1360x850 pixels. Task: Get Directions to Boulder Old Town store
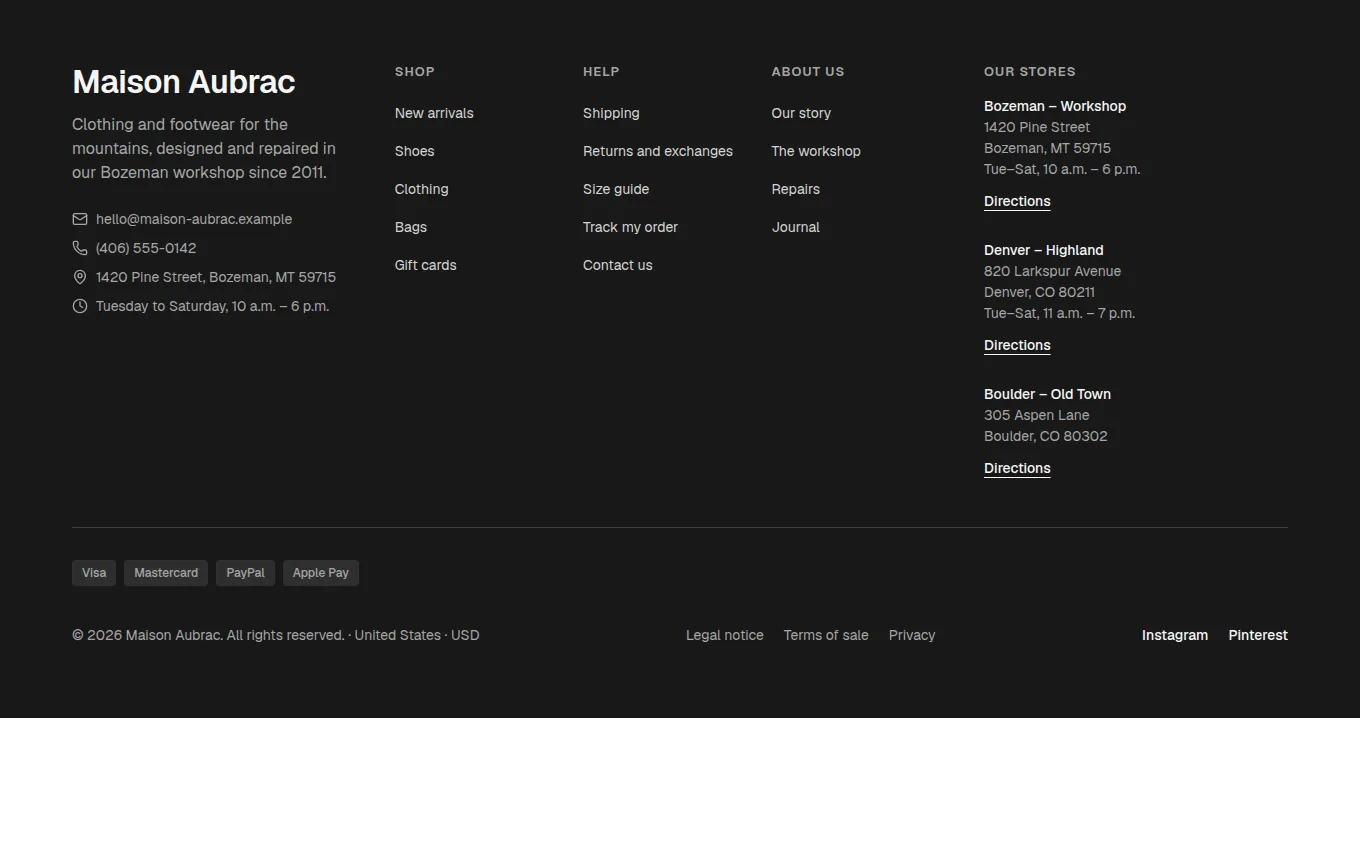click(1017, 468)
